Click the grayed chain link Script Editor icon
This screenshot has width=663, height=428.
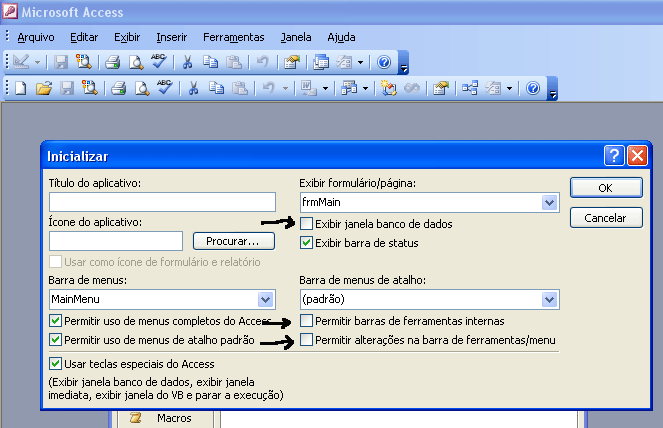(x=411, y=88)
